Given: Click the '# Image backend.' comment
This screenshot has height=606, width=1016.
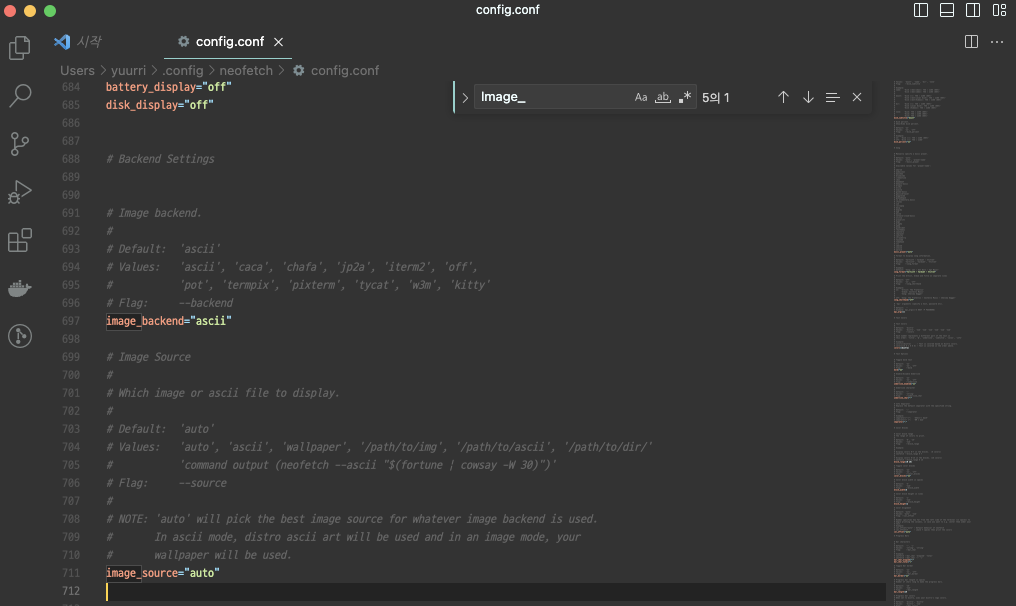Looking at the screenshot, I should tap(154, 213).
